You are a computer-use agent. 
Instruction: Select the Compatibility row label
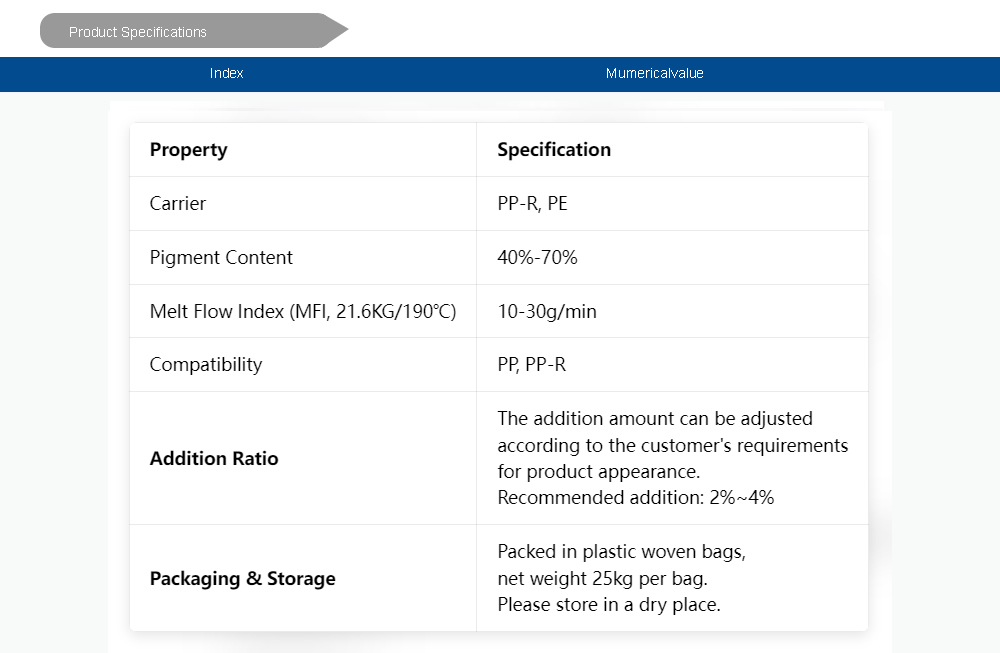coord(206,365)
